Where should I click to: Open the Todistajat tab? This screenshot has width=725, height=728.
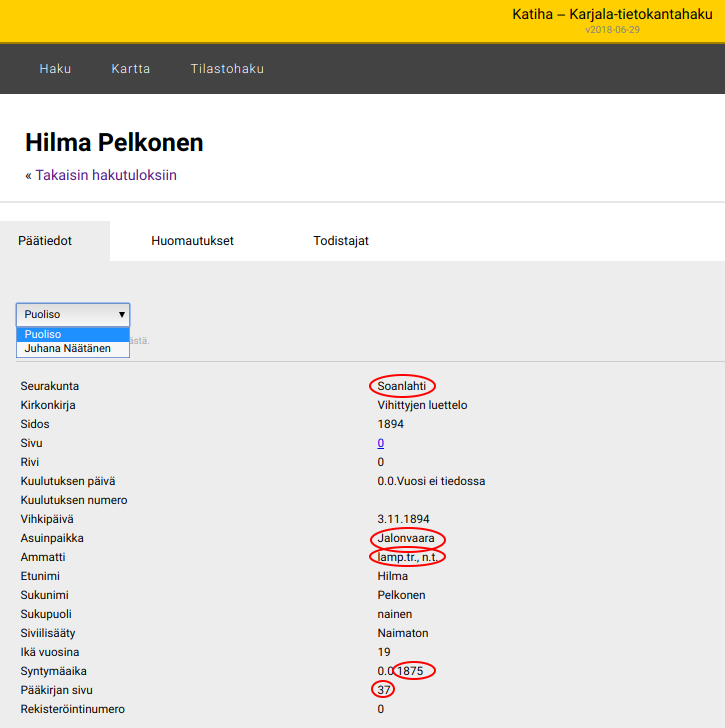click(341, 241)
